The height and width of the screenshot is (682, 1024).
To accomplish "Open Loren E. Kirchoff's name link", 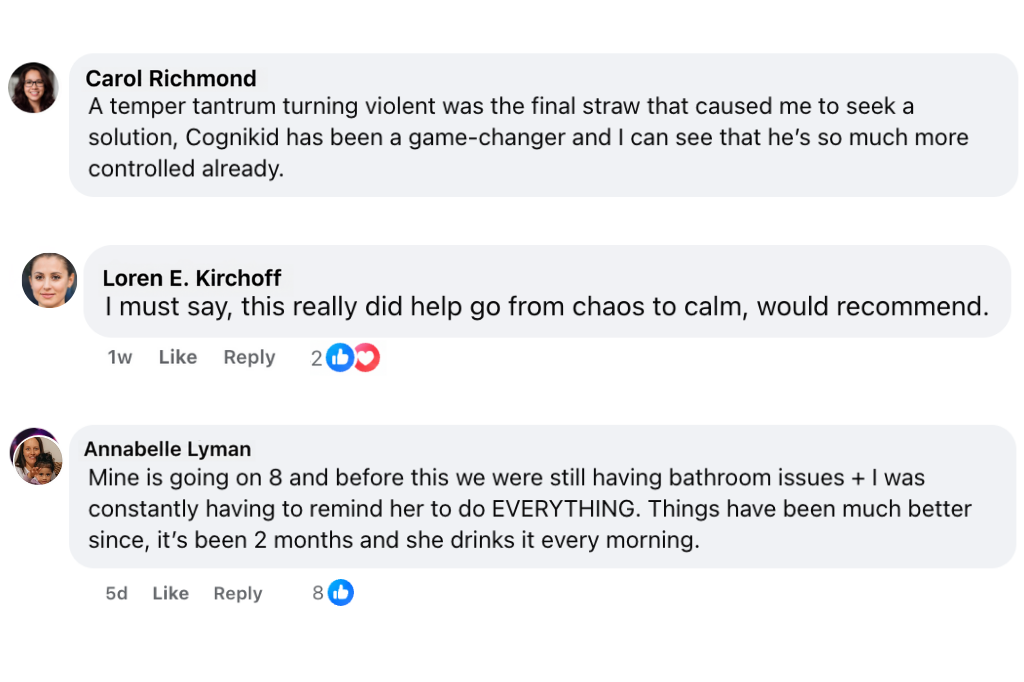I will [192, 278].
